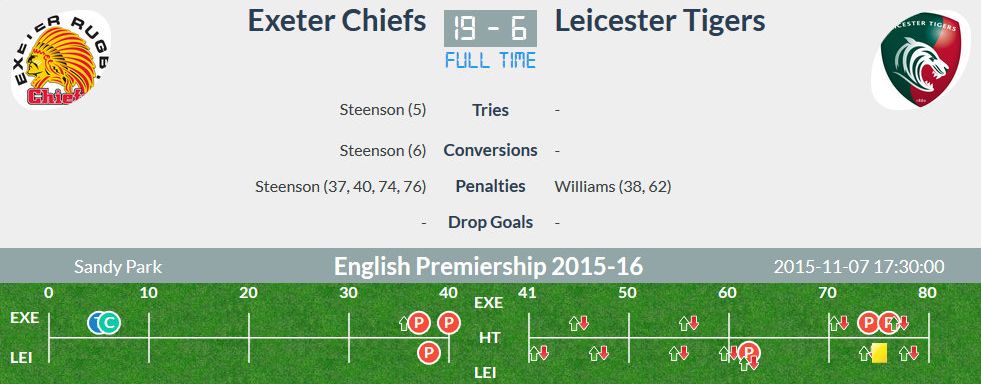981x384 pixels.
Task: Click Leicester's first-half penalty marker at 38 minutes
Action: click(429, 353)
